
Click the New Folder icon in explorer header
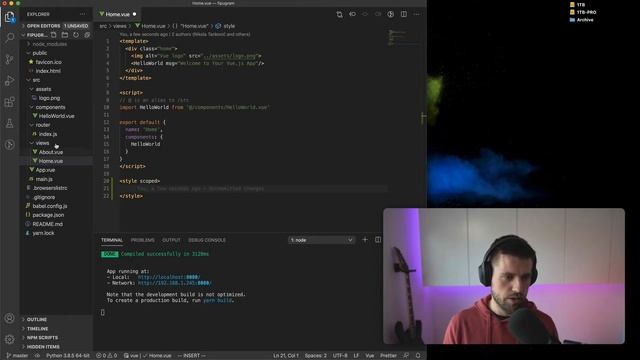click(64, 35)
